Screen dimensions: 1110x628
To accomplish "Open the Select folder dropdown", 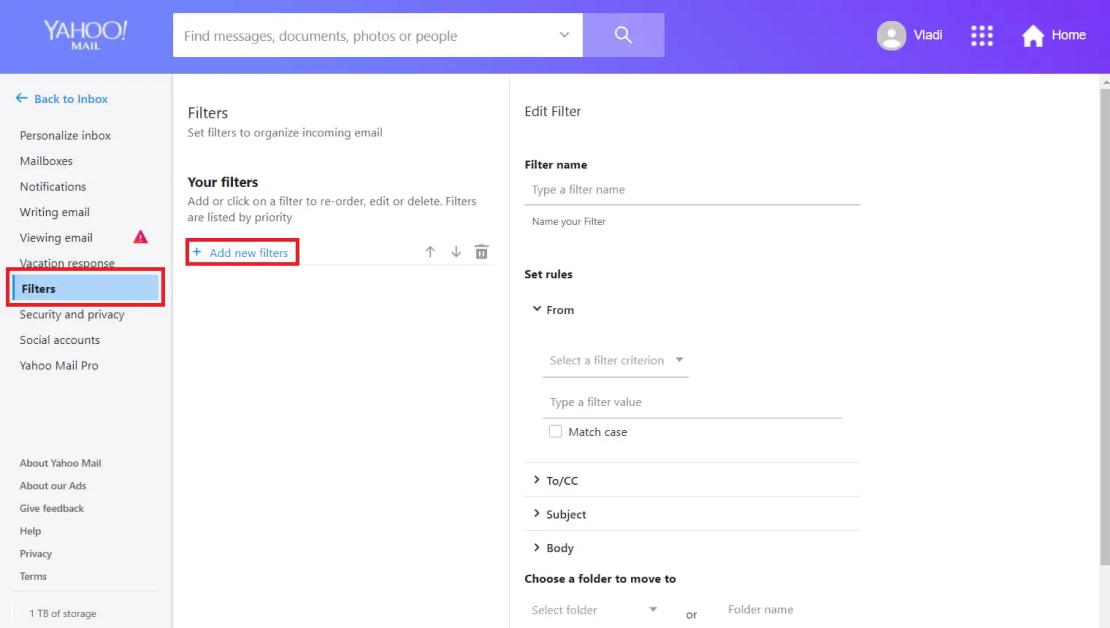I will [x=595, y=609].
